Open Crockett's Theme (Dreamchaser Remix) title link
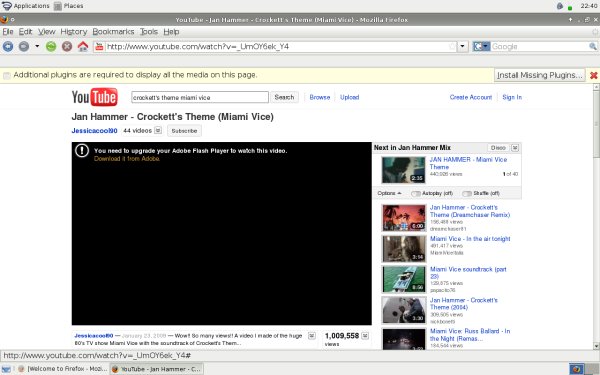The width and height of the screenshot is (600, 375). click(470, 211)
